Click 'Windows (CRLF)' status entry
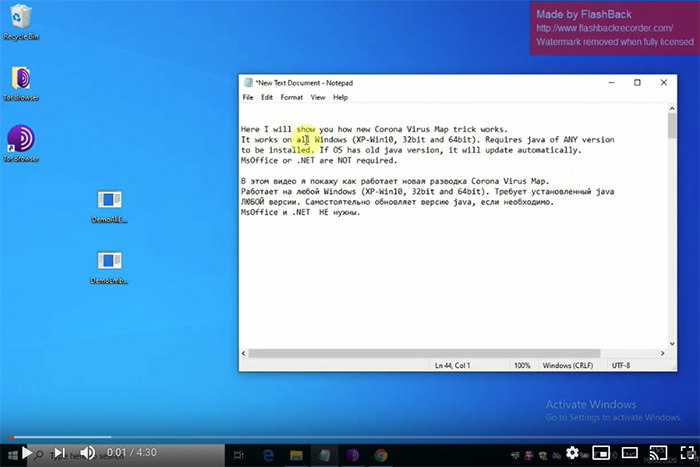Screen dimensions: 700x467 (567, 365)
